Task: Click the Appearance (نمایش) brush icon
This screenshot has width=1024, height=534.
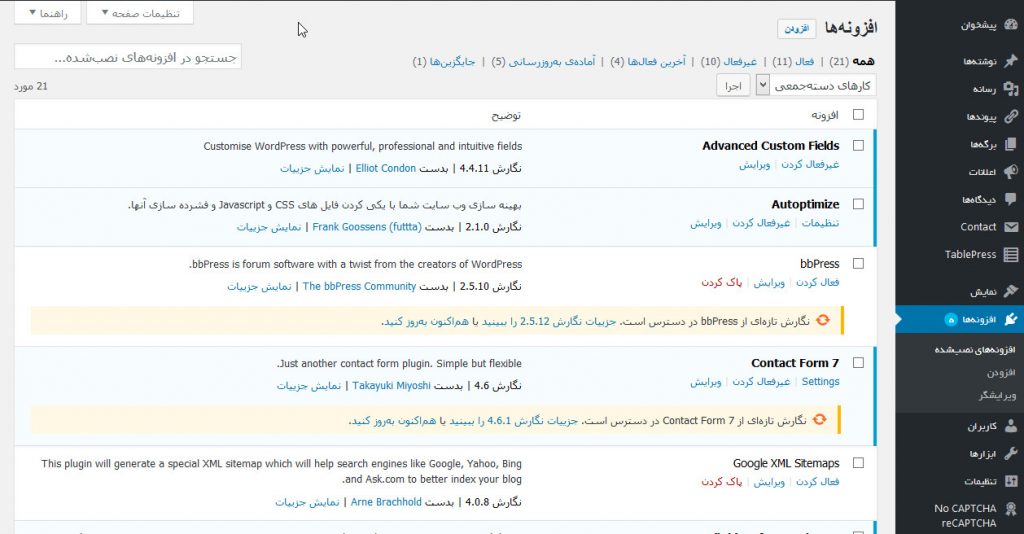Action: coord(1010,291)
